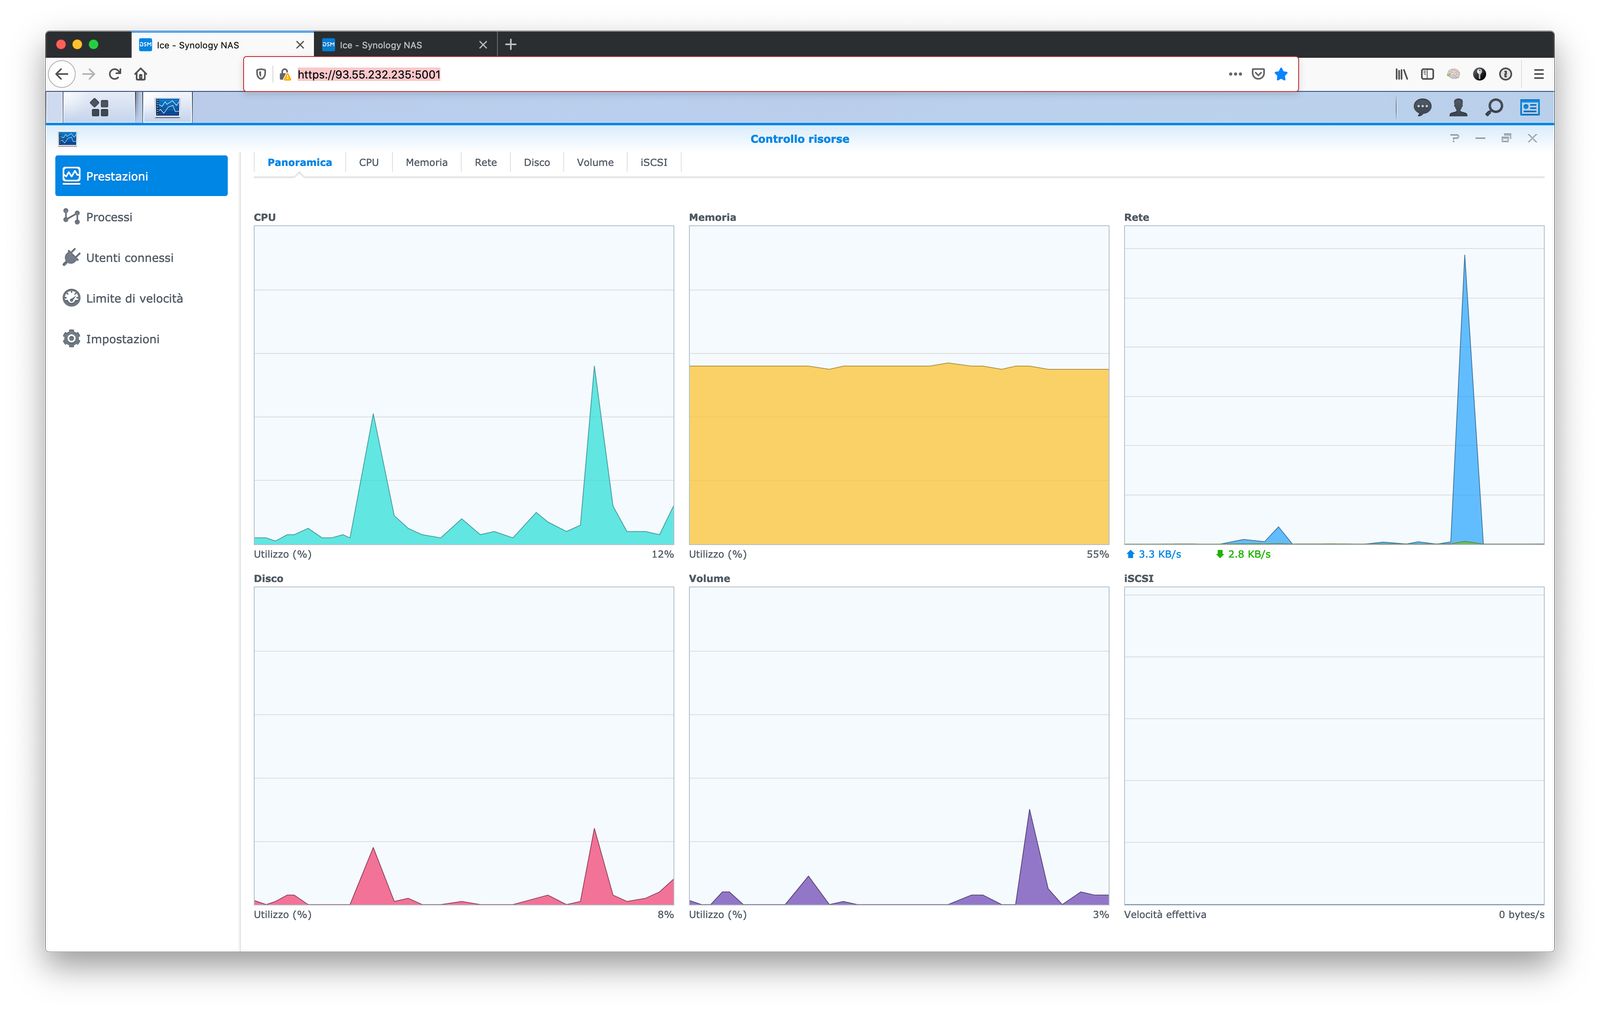Select the Panoramica tab

pos(299,162)
